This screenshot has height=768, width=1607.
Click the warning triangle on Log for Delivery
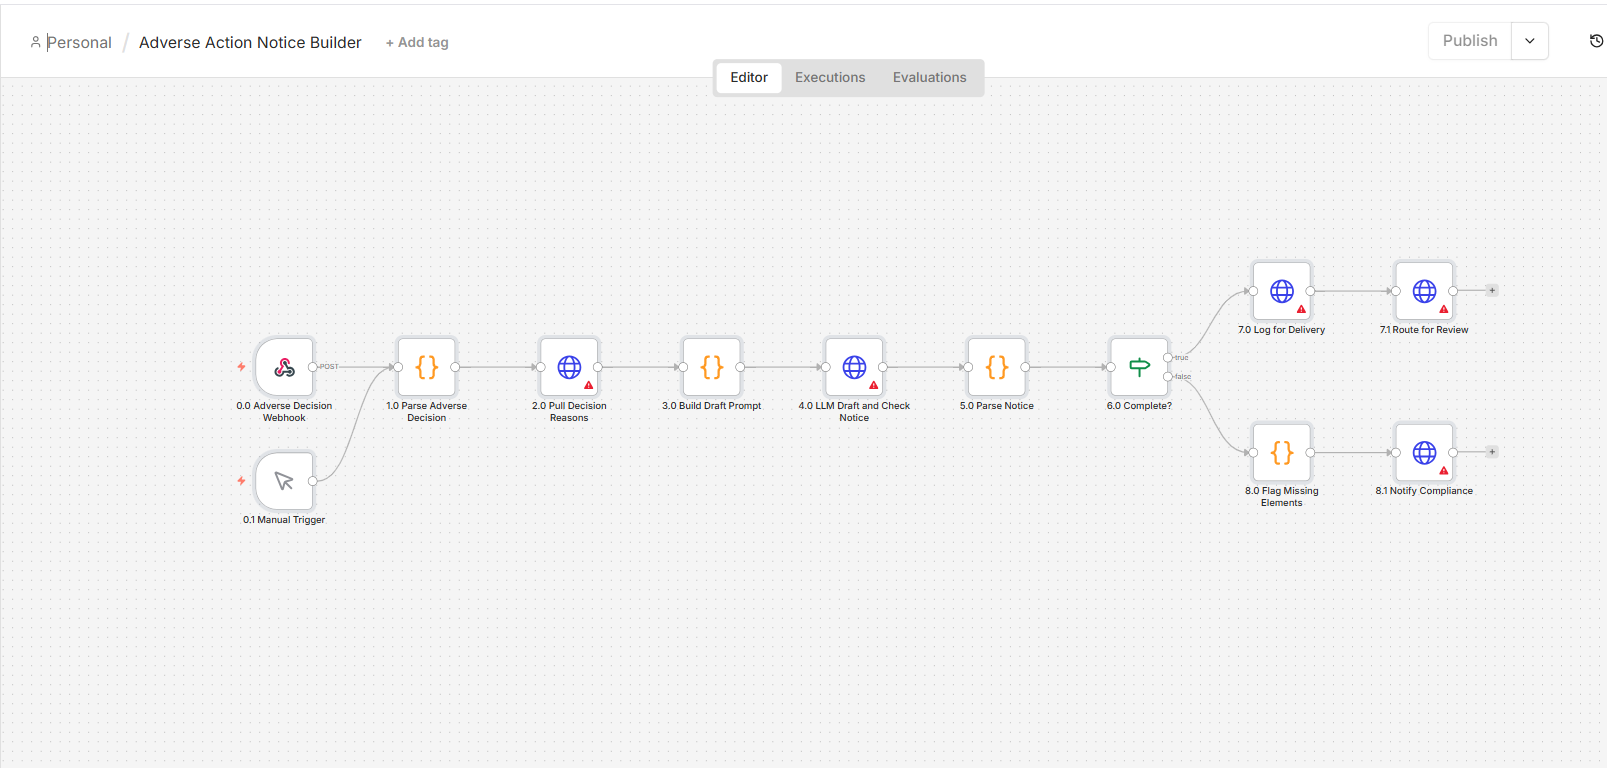[x=1301, y=309]
